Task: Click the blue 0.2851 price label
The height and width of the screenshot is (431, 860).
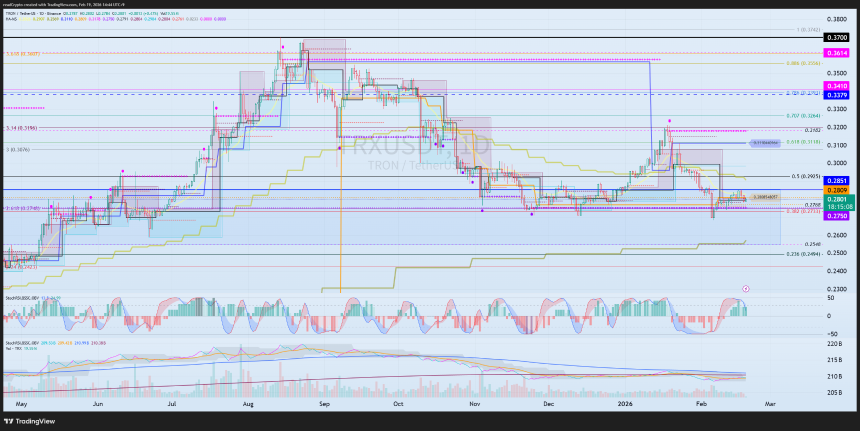Action: tap(836, 180)
